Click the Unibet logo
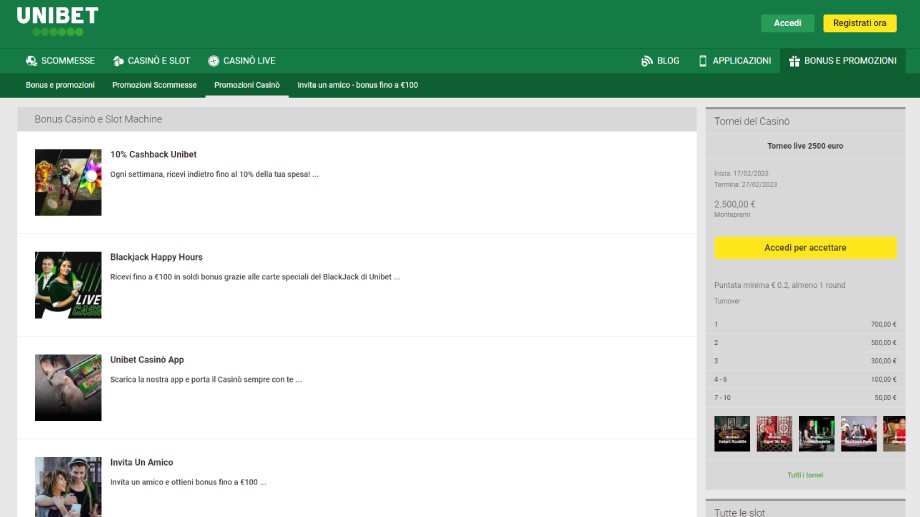Image resolution: width=920 pixels, height=517 pixels. [58, 21]
